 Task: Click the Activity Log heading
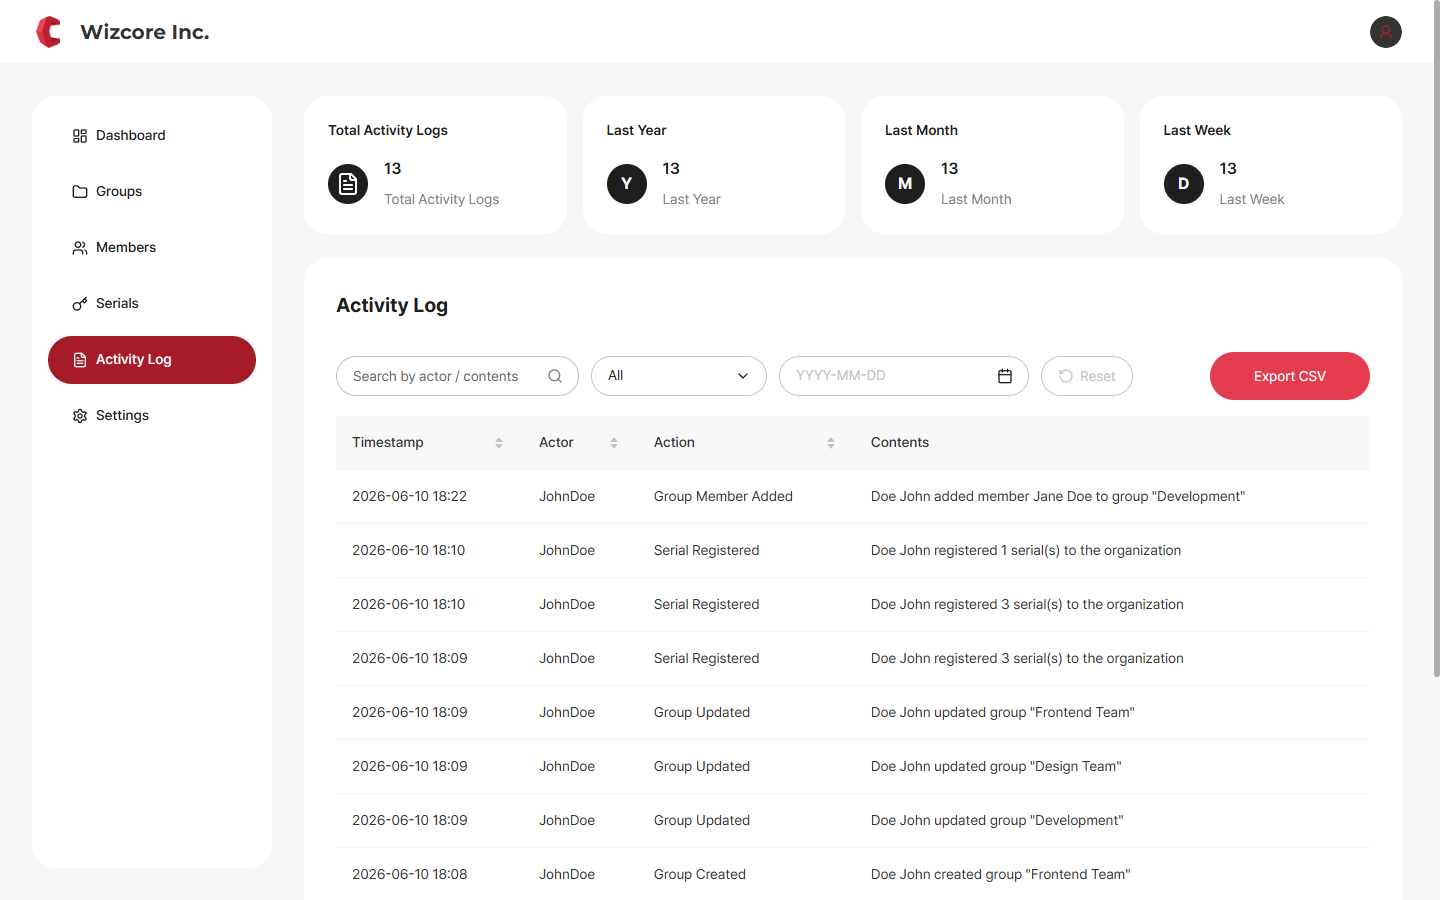[392, 306]
